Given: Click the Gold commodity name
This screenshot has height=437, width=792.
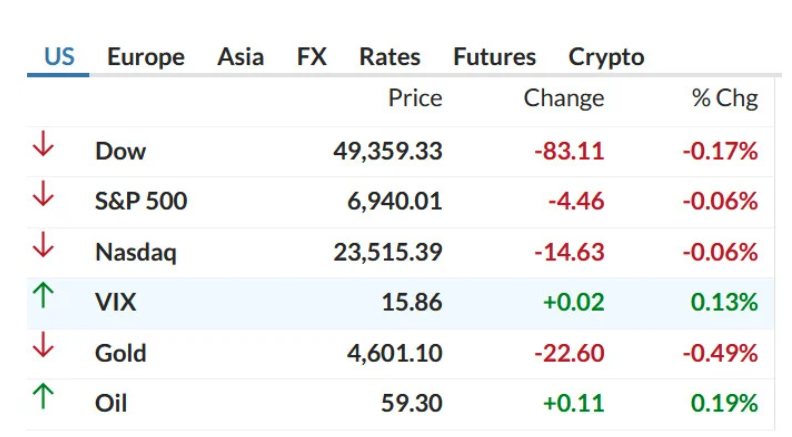Looking at the screenshot, I should (x=120, y=354).
